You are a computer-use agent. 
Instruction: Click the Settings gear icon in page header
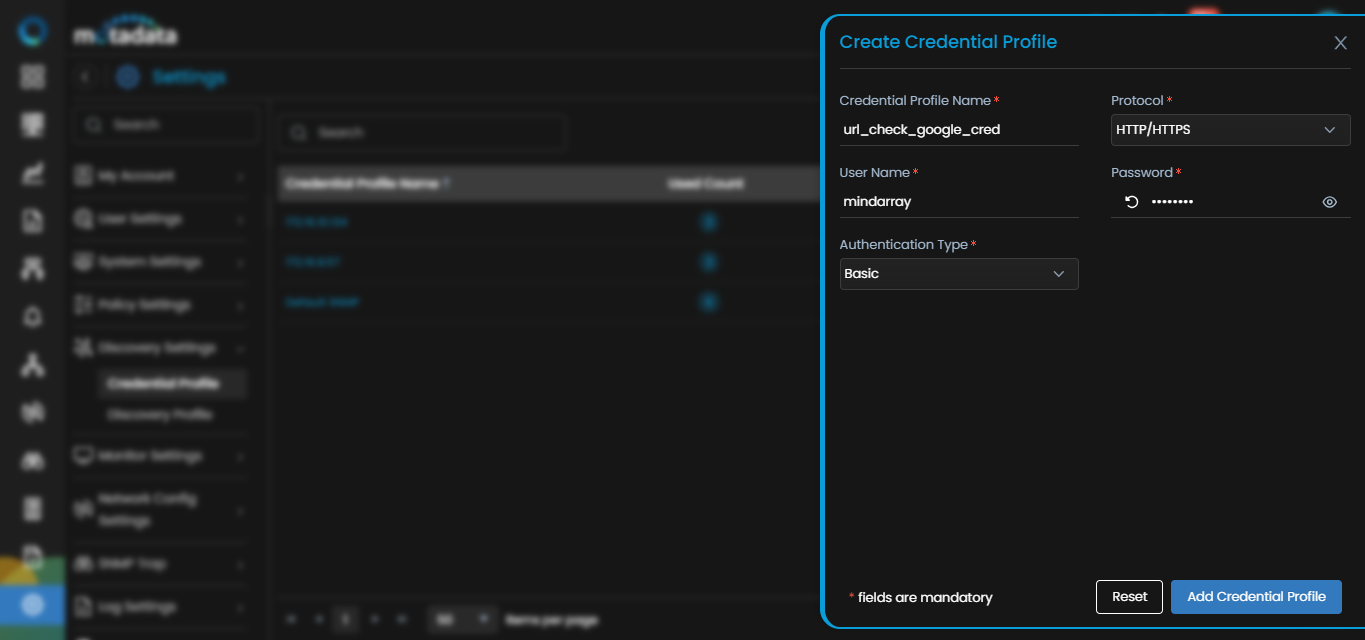[128, 77]
